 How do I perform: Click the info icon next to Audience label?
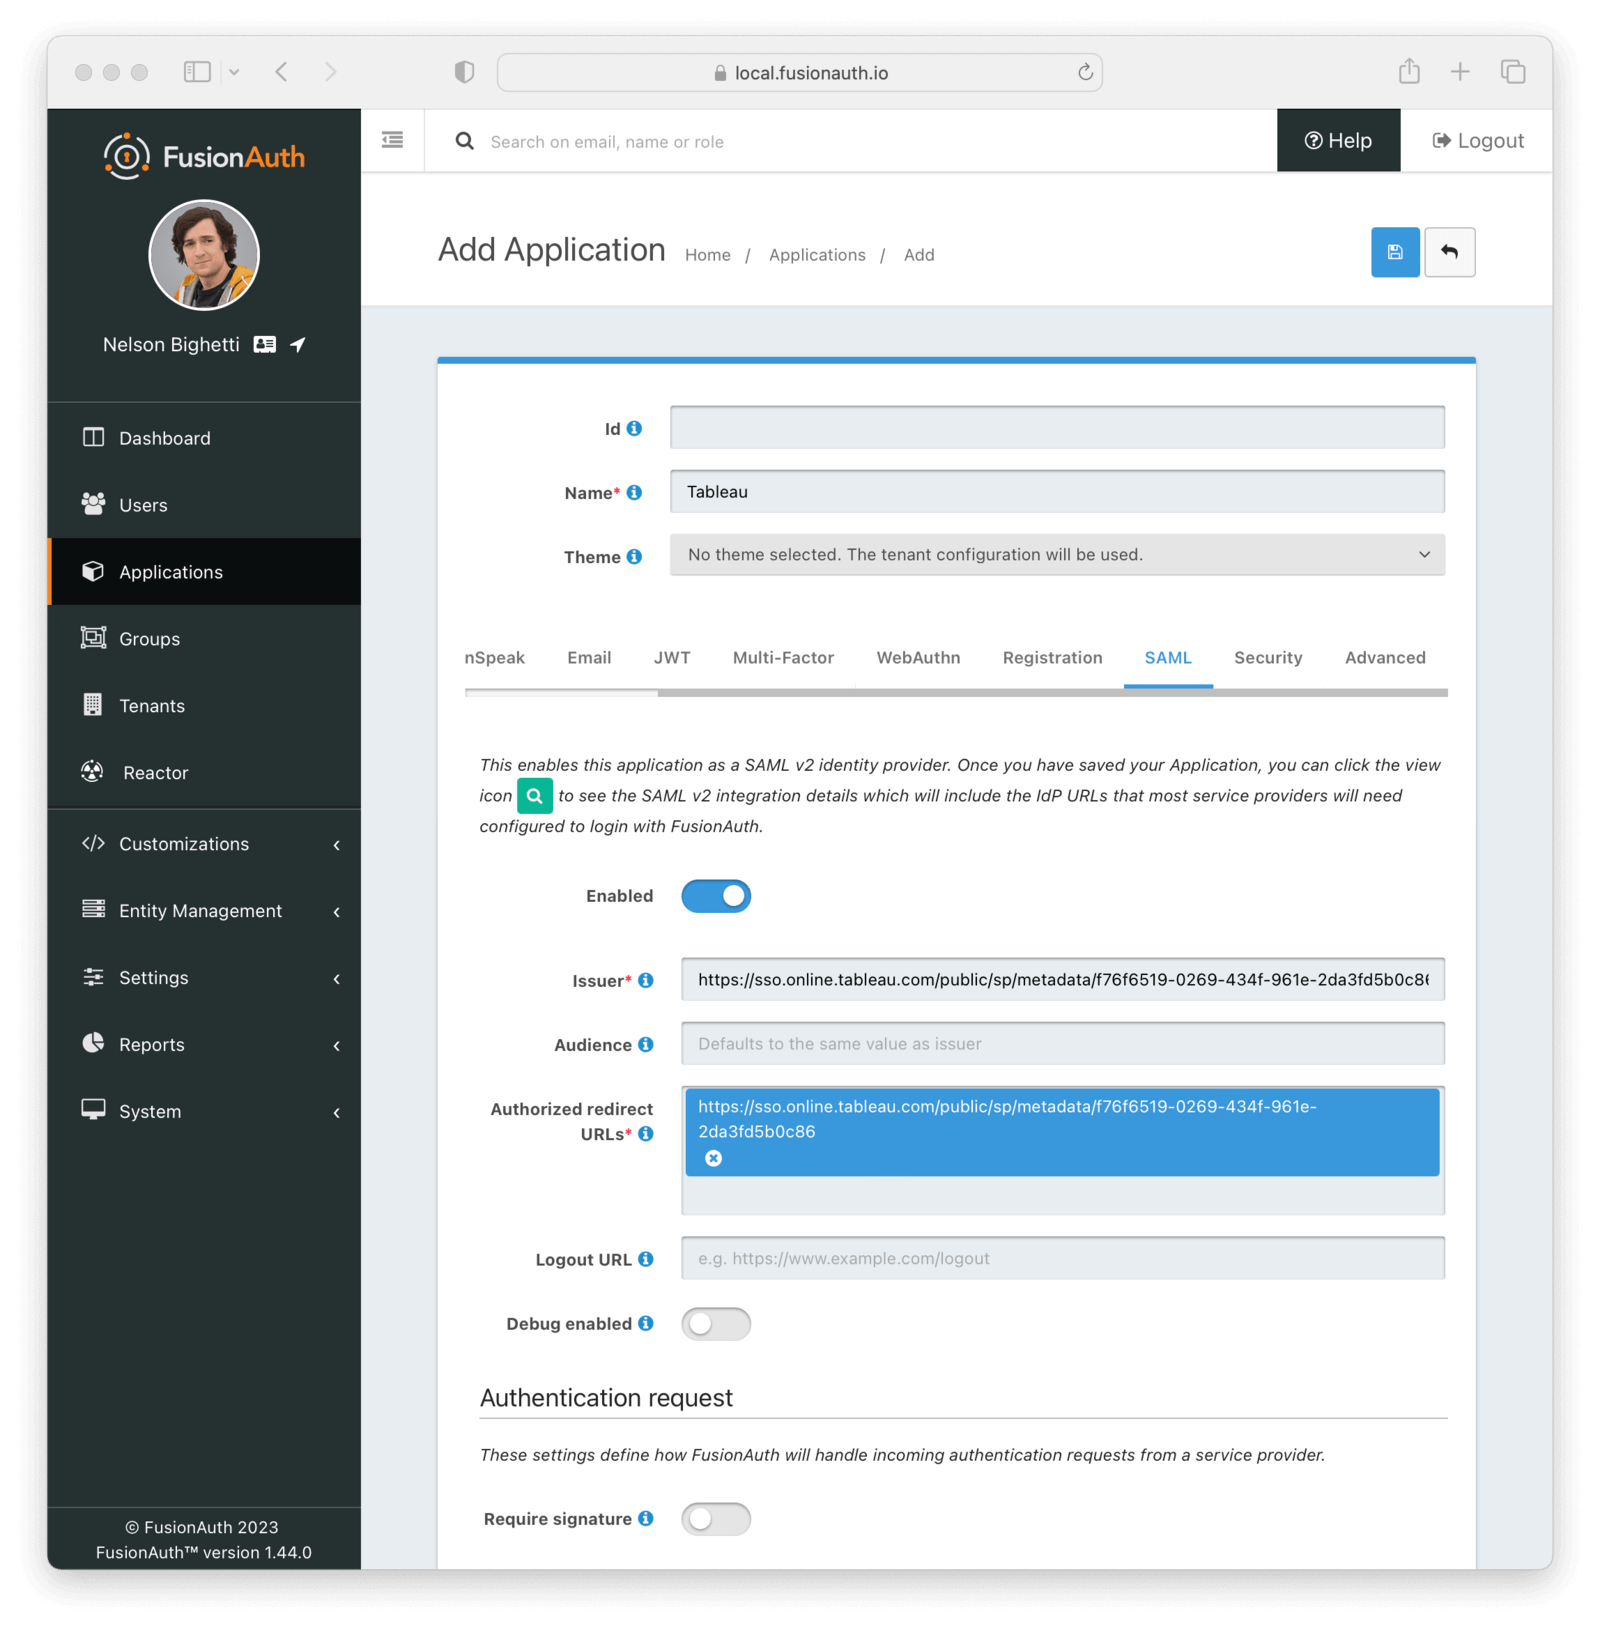coord(646,1044)
